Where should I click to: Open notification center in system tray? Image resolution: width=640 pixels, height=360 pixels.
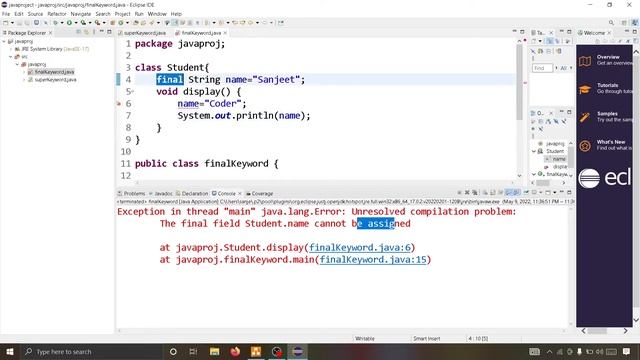pyautogui.click(x=627, y=351)
